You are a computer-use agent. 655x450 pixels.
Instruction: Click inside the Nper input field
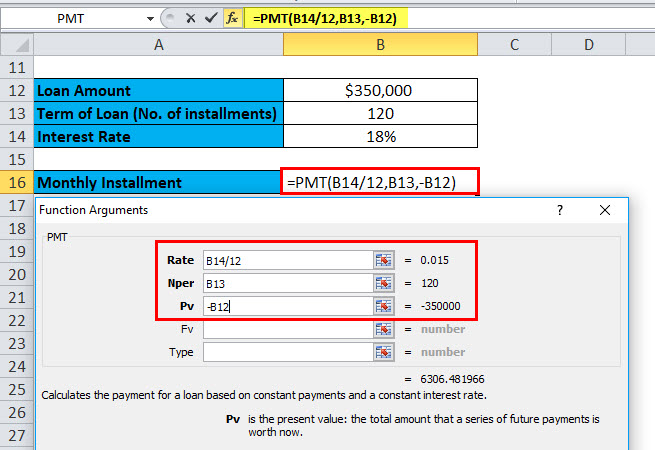click(286, 283)
